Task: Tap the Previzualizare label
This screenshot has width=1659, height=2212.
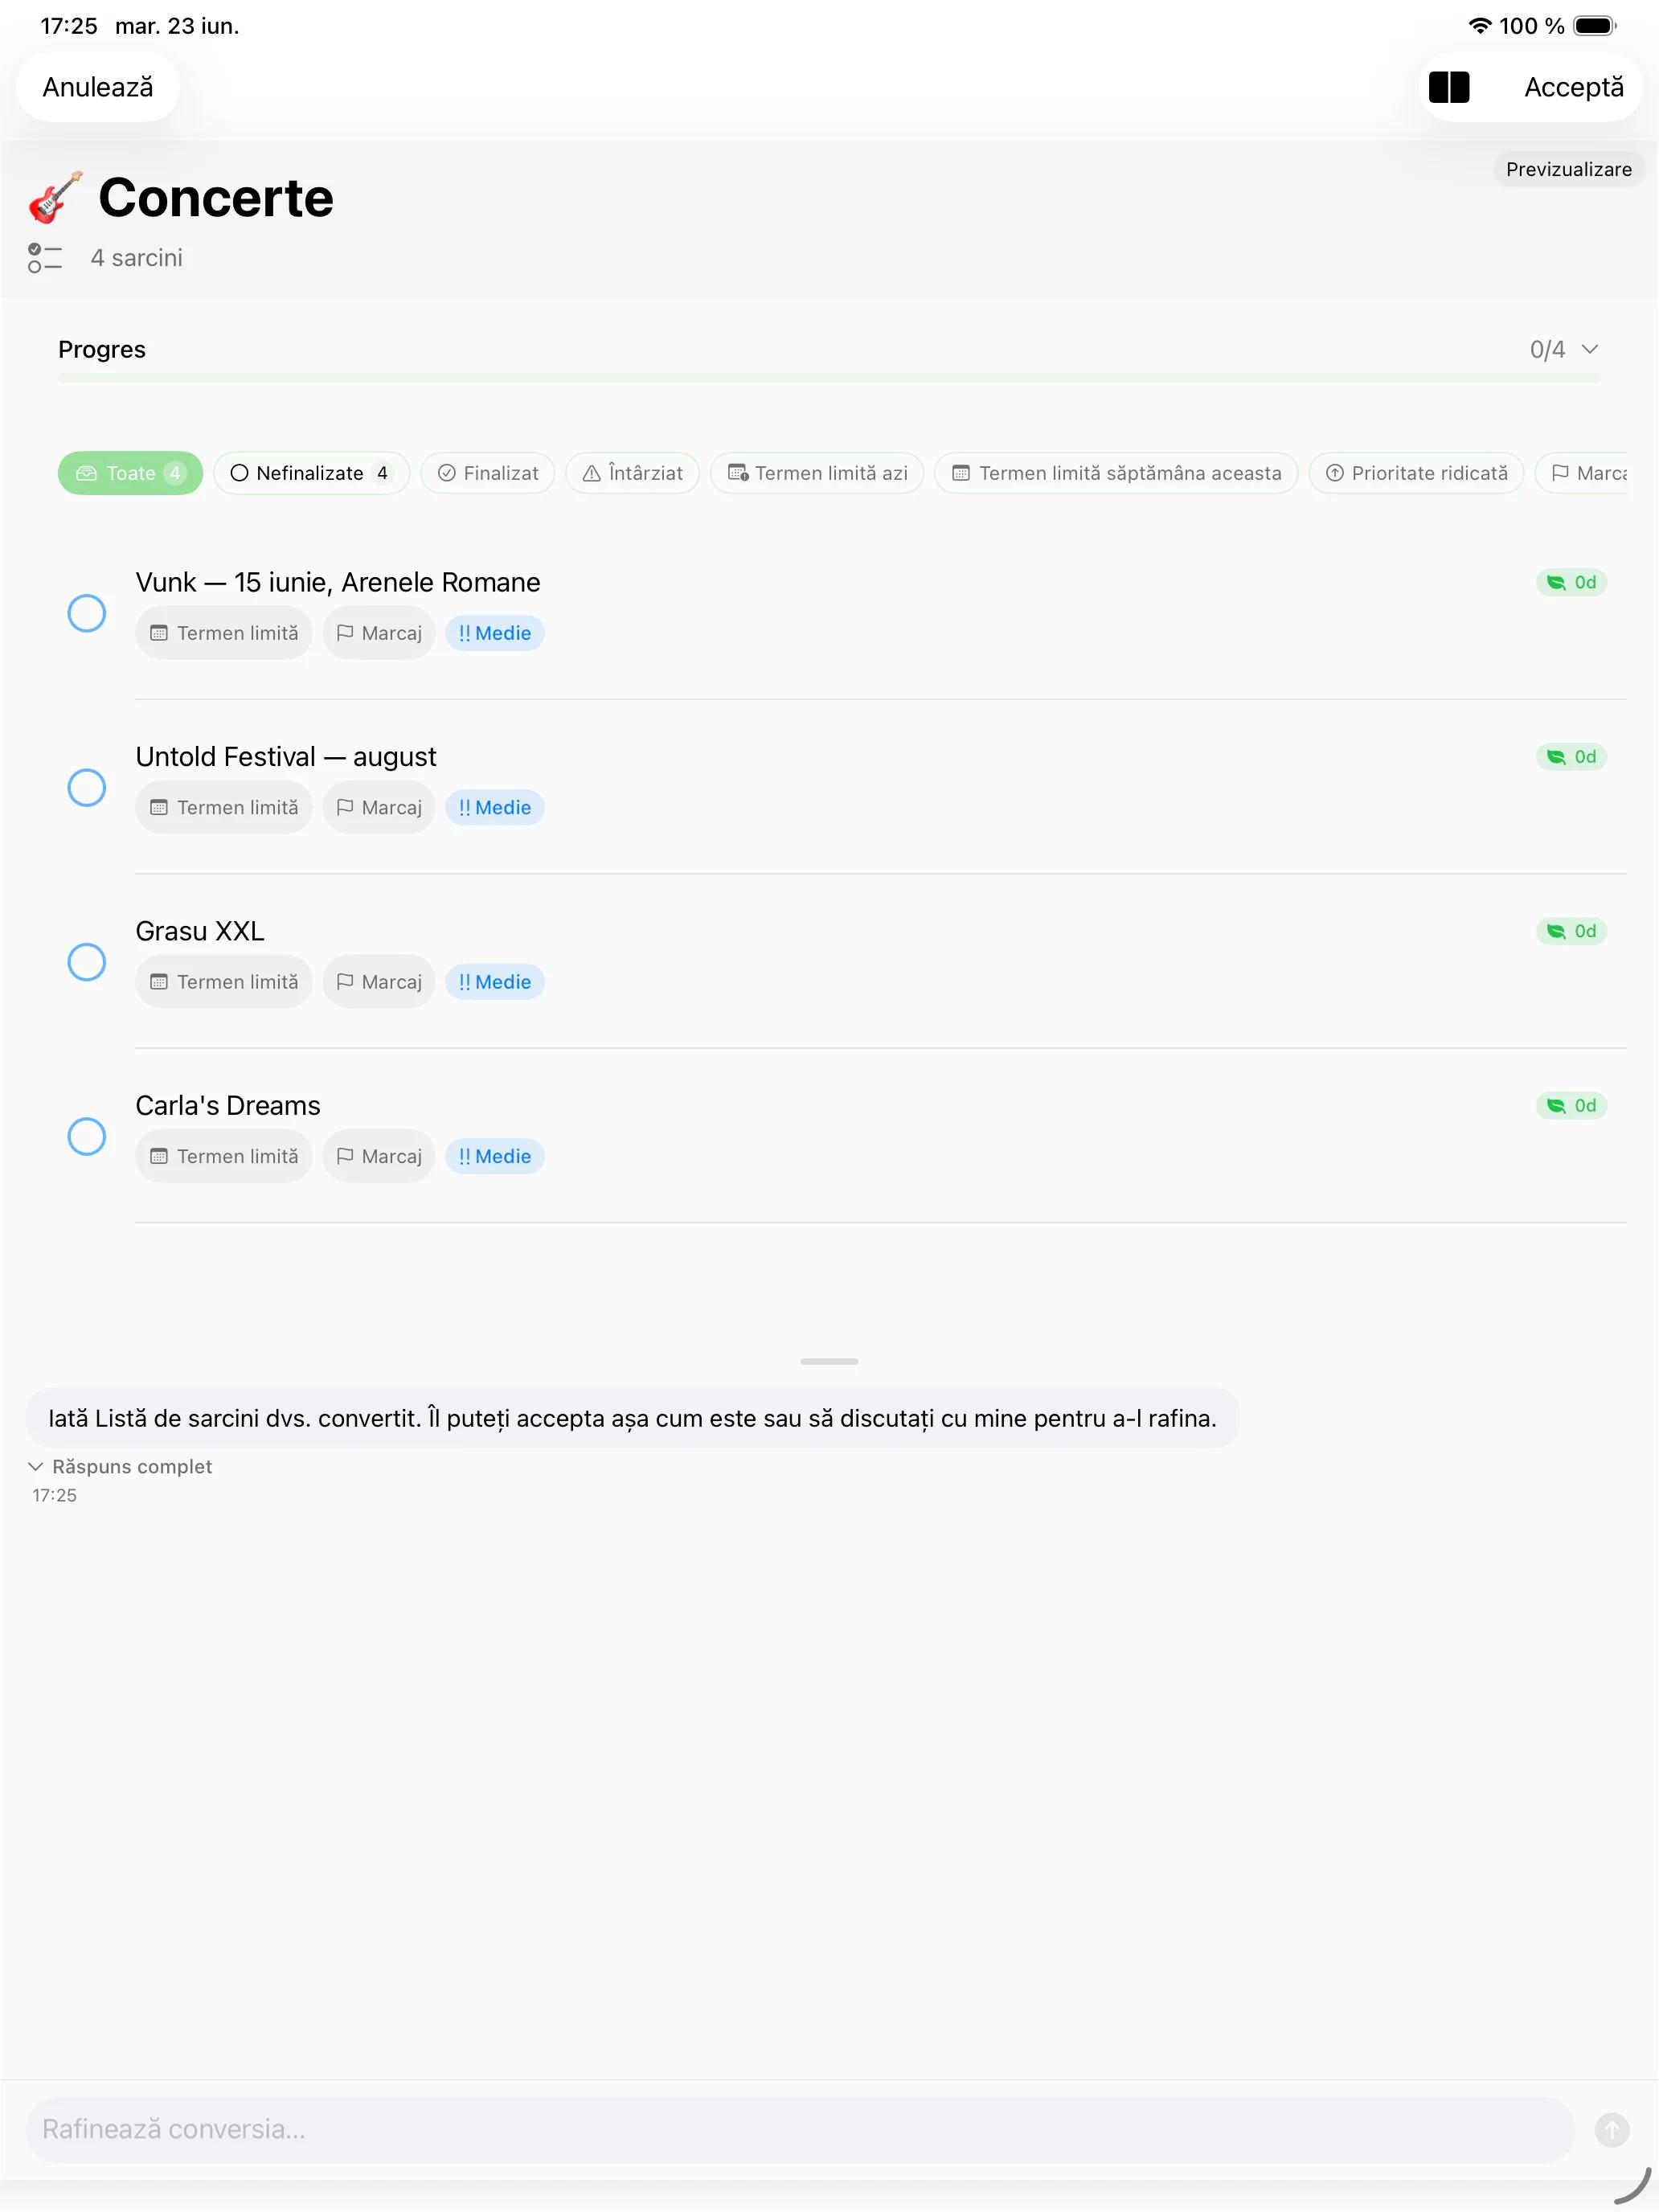Action: (1568, 169)
